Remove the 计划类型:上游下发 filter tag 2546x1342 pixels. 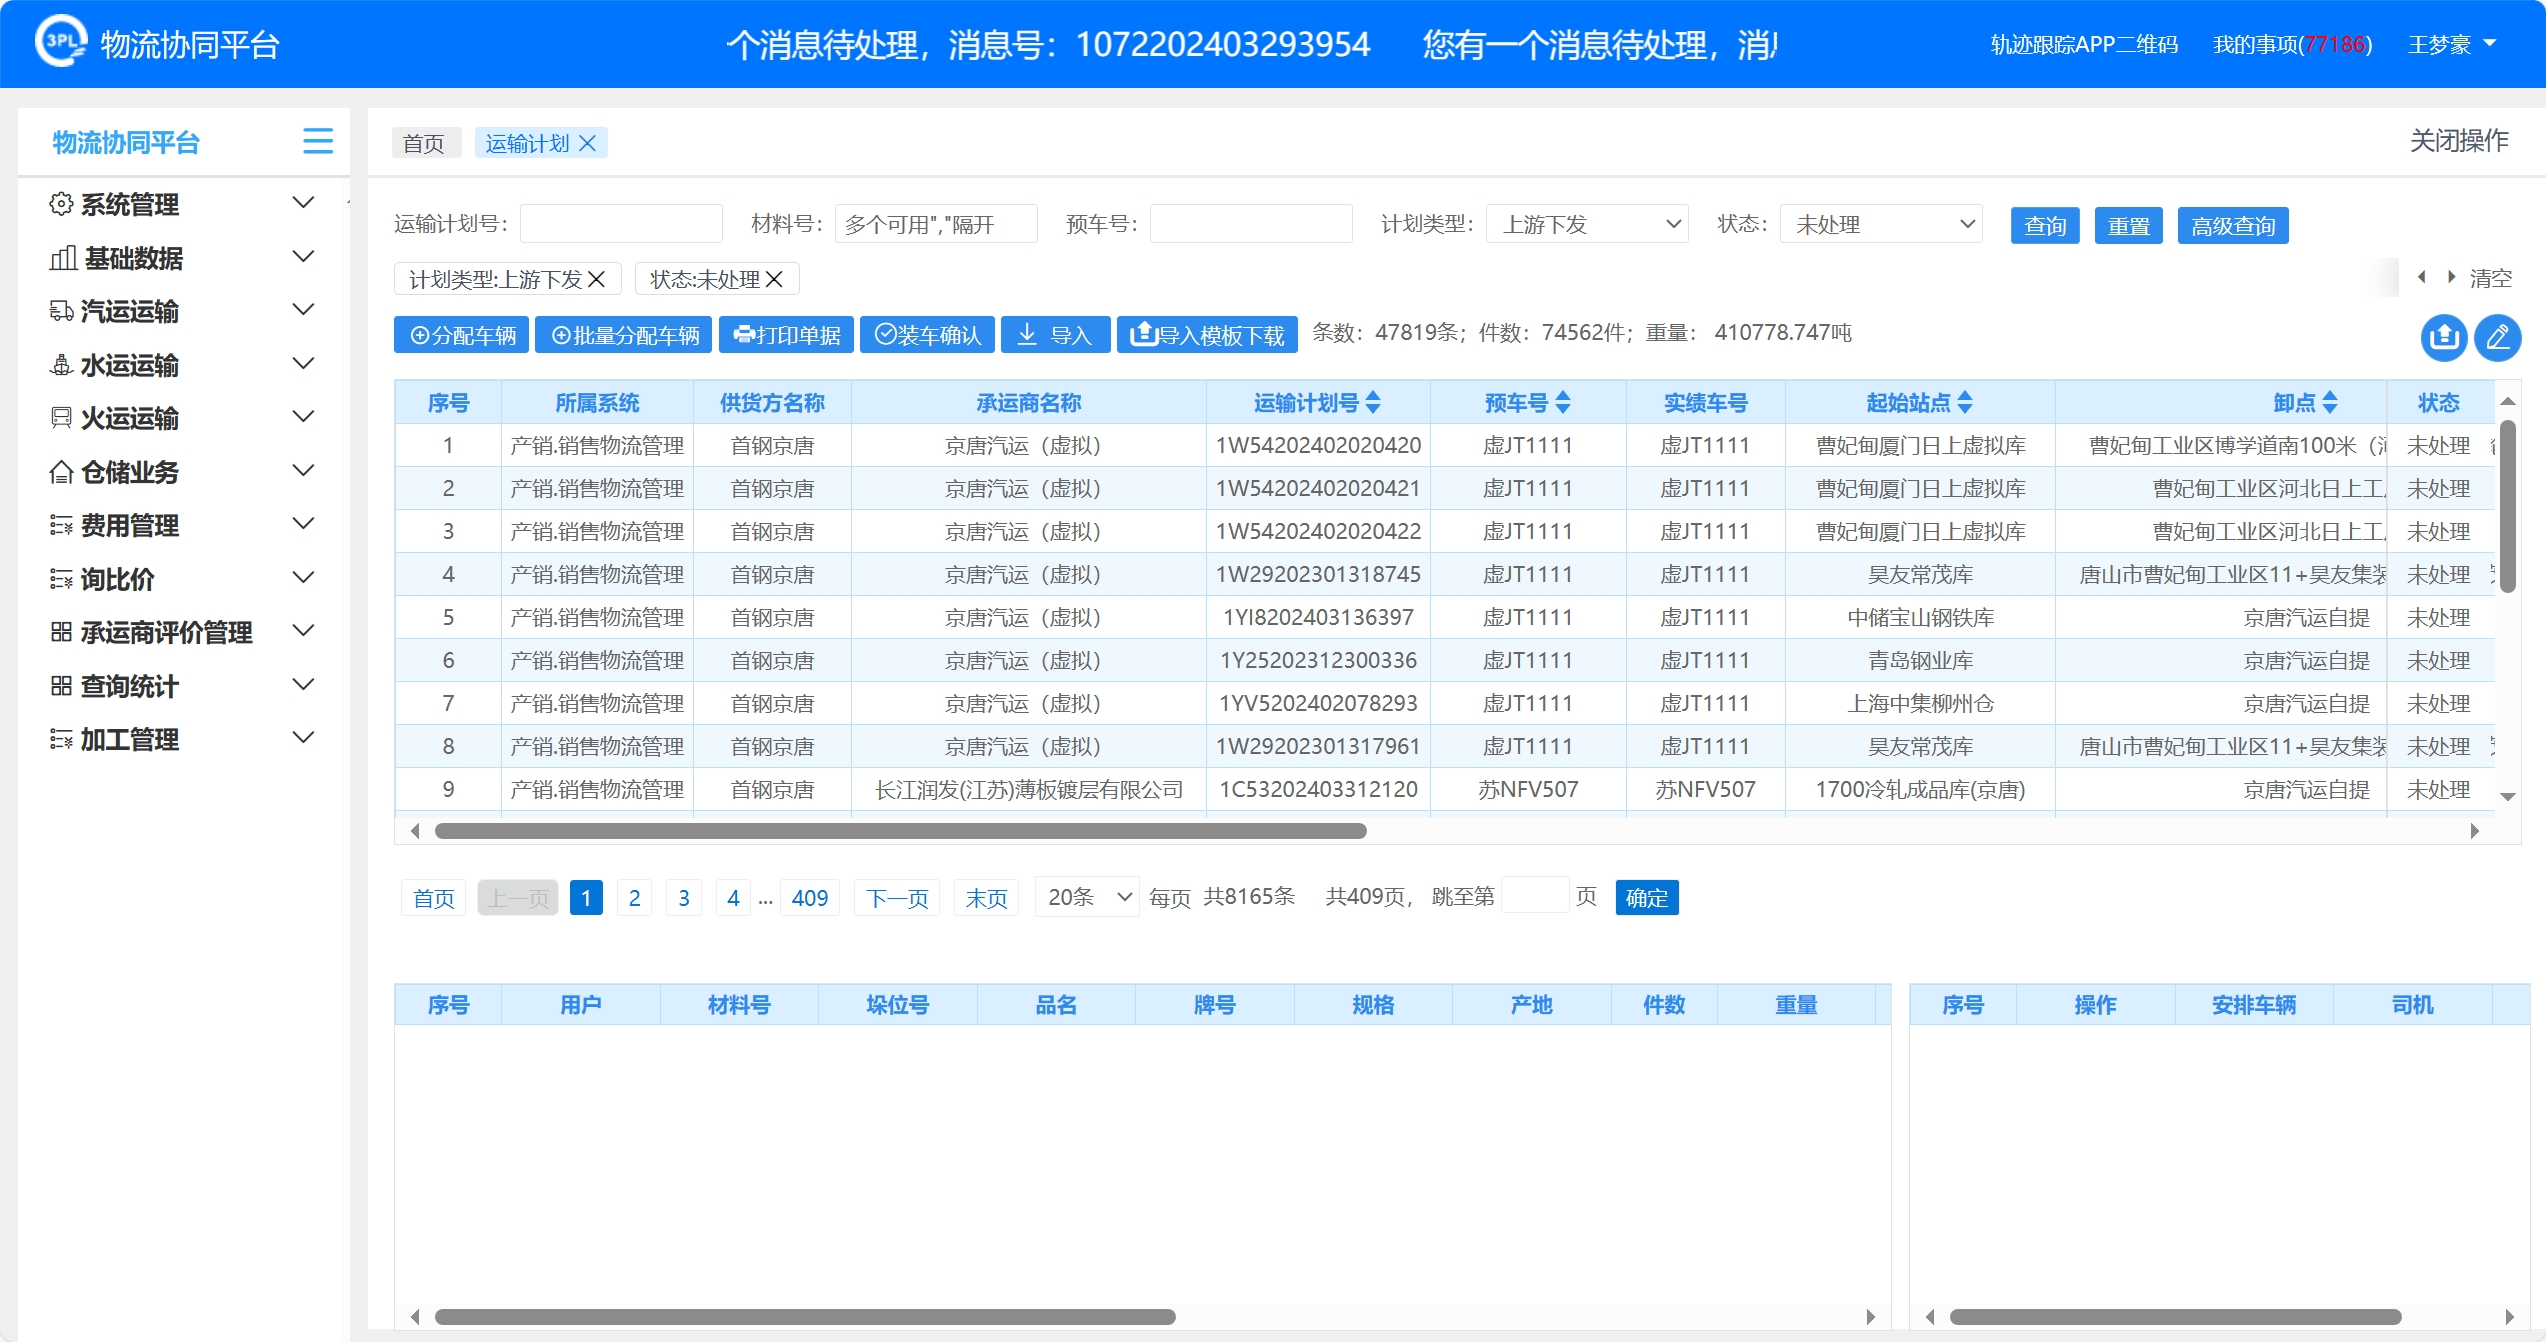[596, 279]
